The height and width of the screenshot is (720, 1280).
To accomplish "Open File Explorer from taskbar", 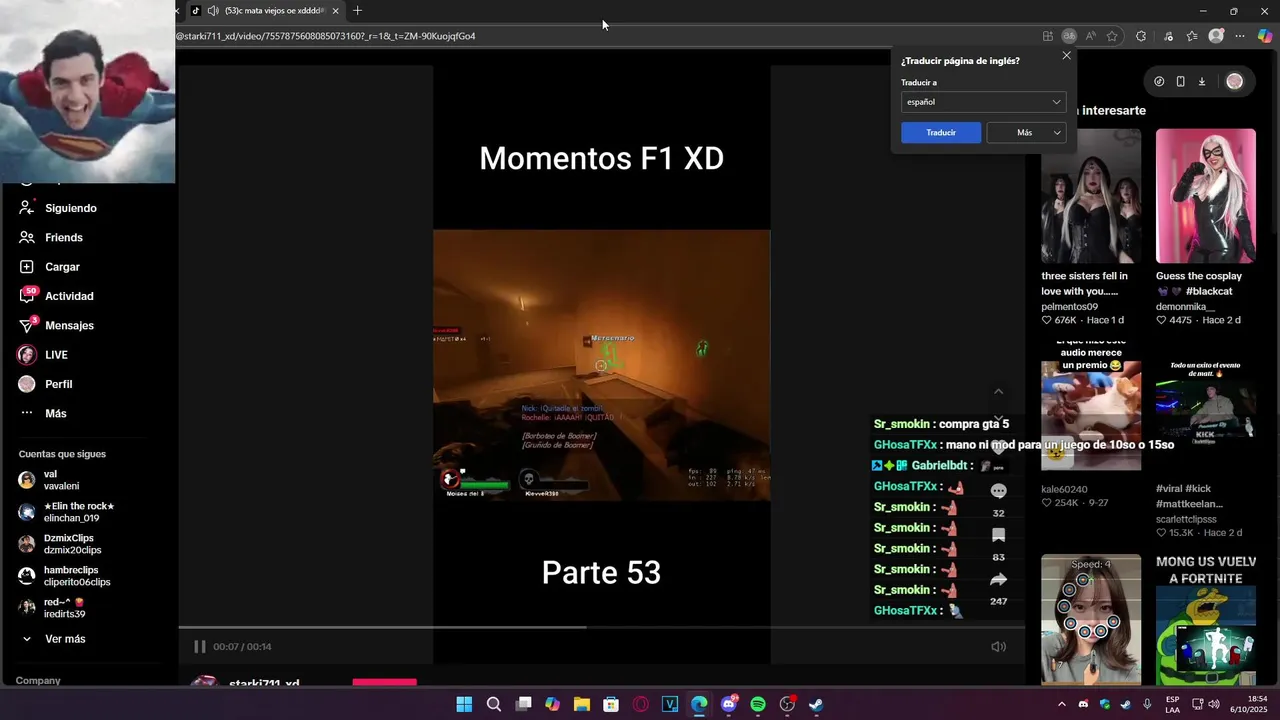I will click(x=582, y=704).
